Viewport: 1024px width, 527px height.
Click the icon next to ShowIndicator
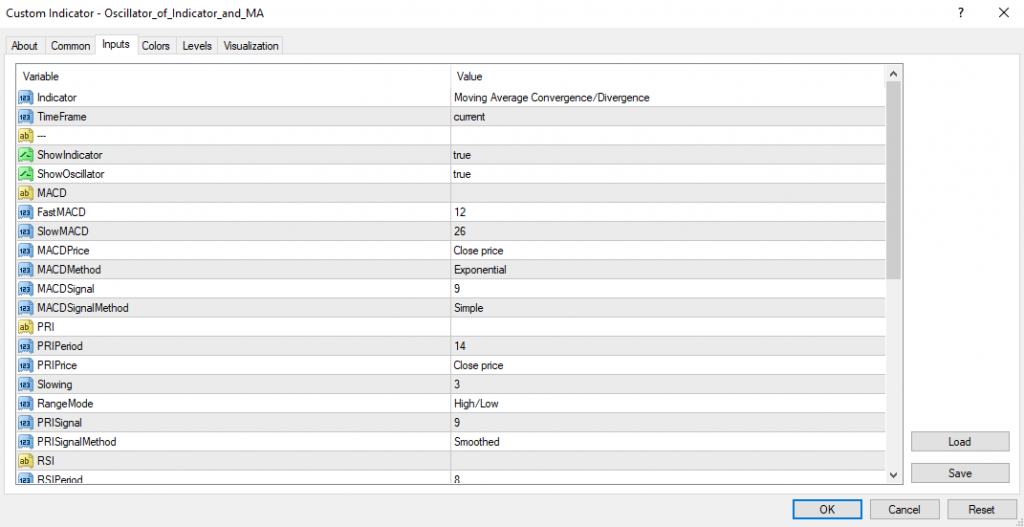(25, 155)
